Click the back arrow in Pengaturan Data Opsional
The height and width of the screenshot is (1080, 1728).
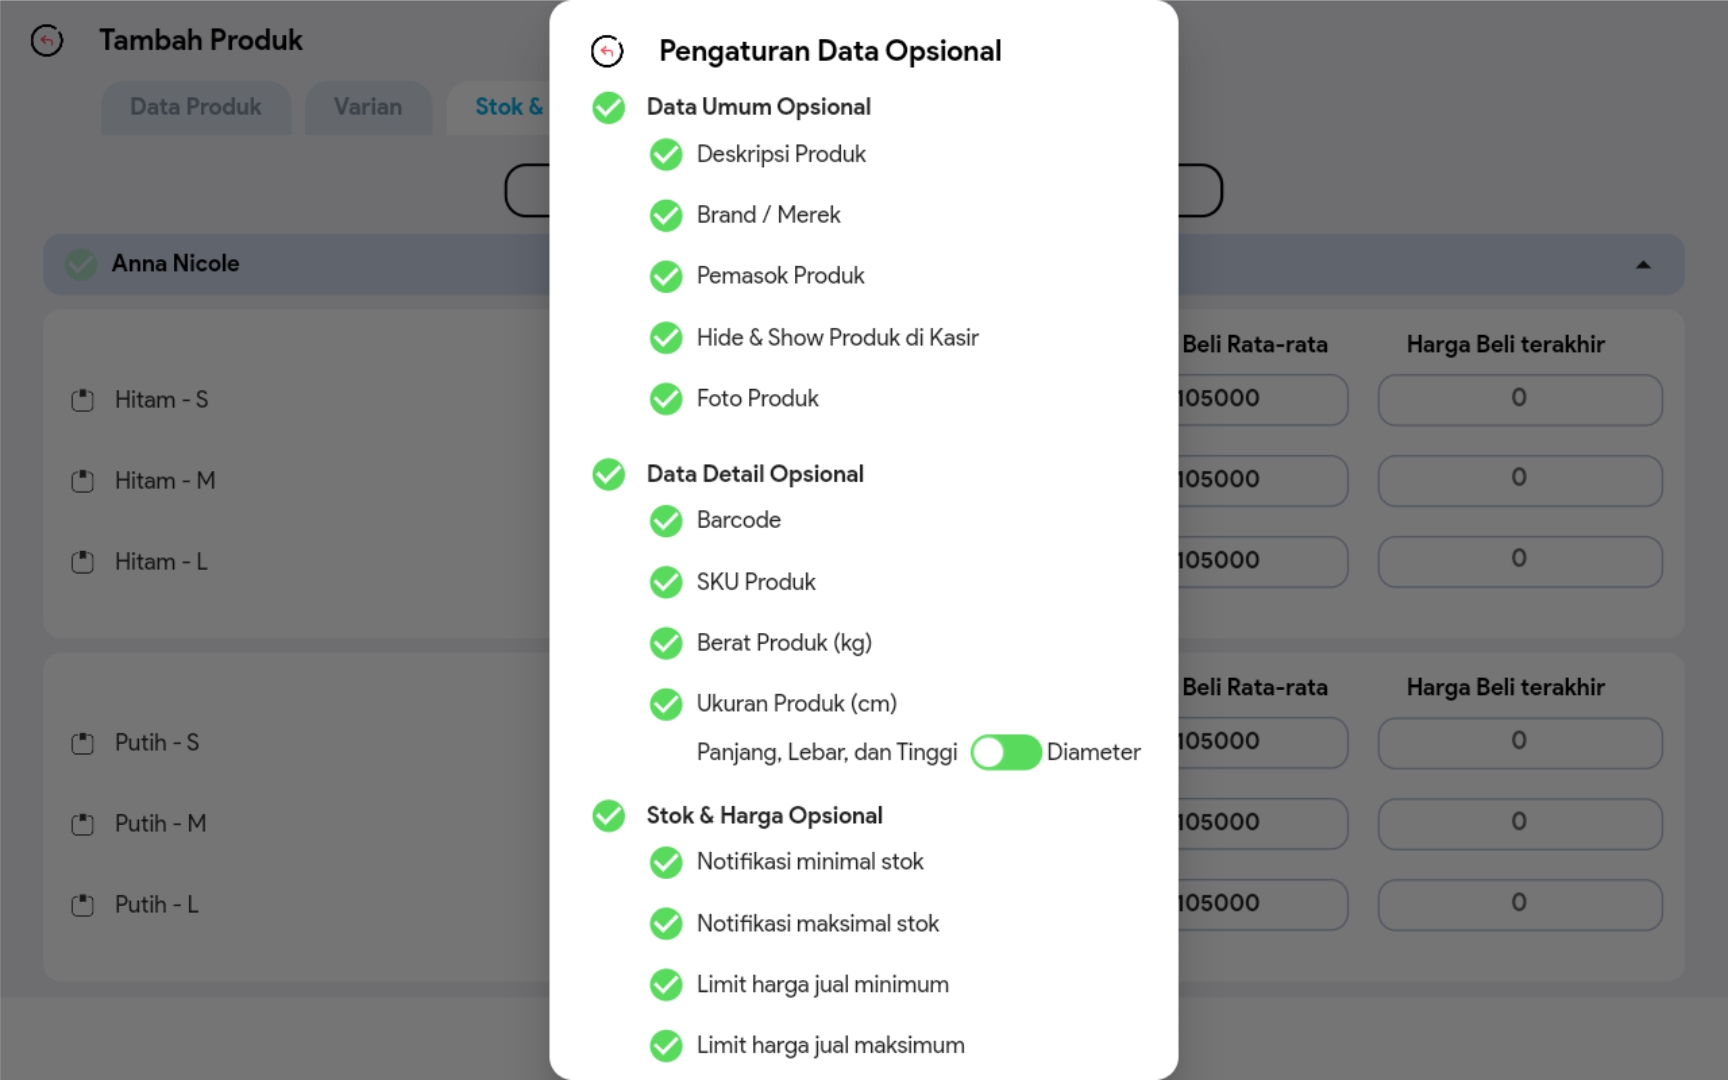click(x=607, y=51)
